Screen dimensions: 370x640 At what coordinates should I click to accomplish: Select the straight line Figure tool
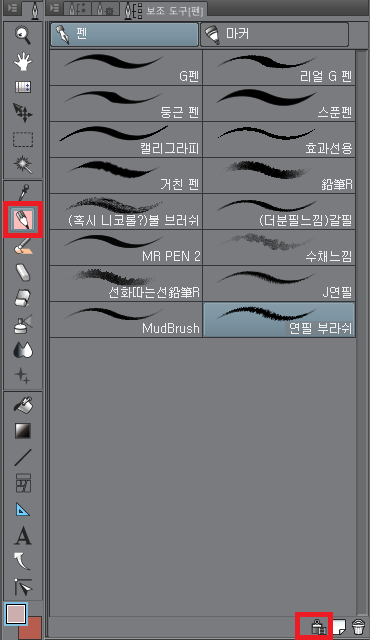click(x=23, y=457)
